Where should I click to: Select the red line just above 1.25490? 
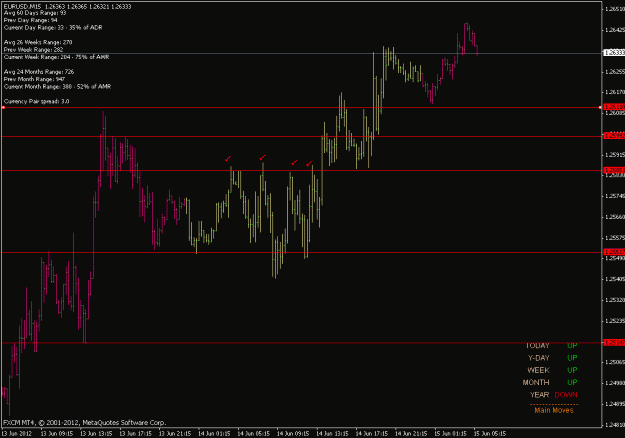301,252
